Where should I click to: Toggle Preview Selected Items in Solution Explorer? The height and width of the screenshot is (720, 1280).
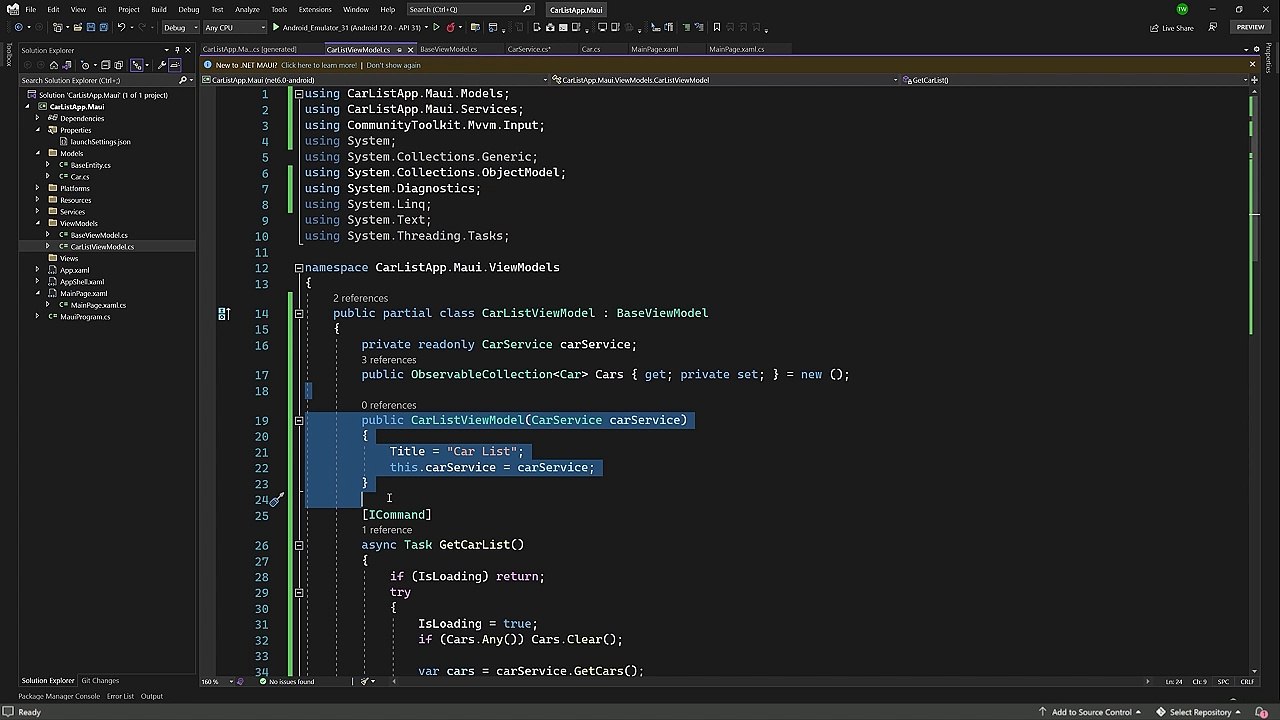[x=175, y=65]
